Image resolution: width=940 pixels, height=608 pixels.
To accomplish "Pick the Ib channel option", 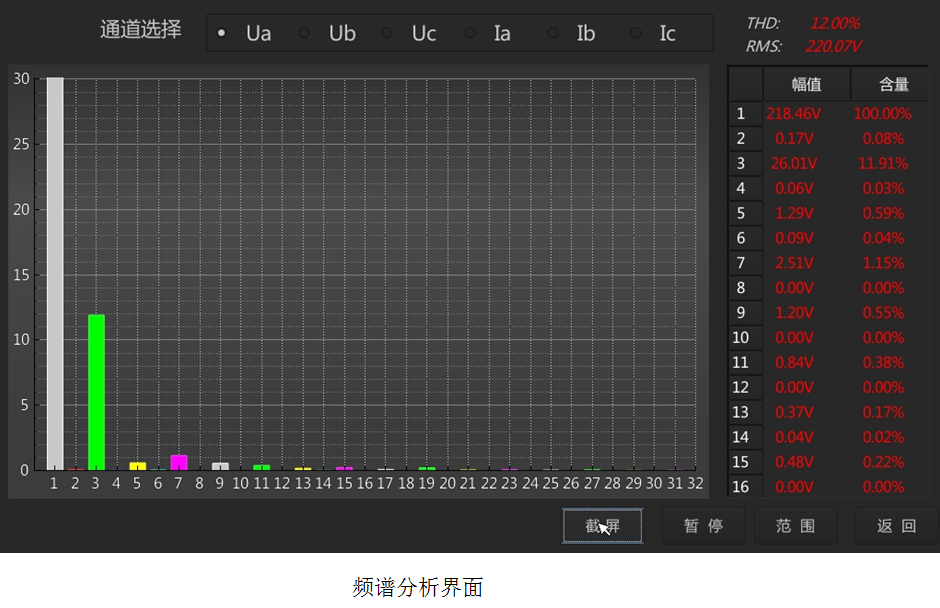I will pyautogui.click(x=552, y=33).
